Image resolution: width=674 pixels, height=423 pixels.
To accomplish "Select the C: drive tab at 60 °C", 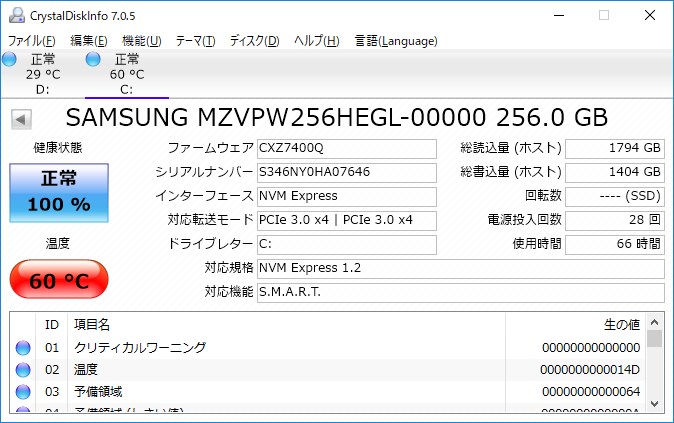I will 127,74.
